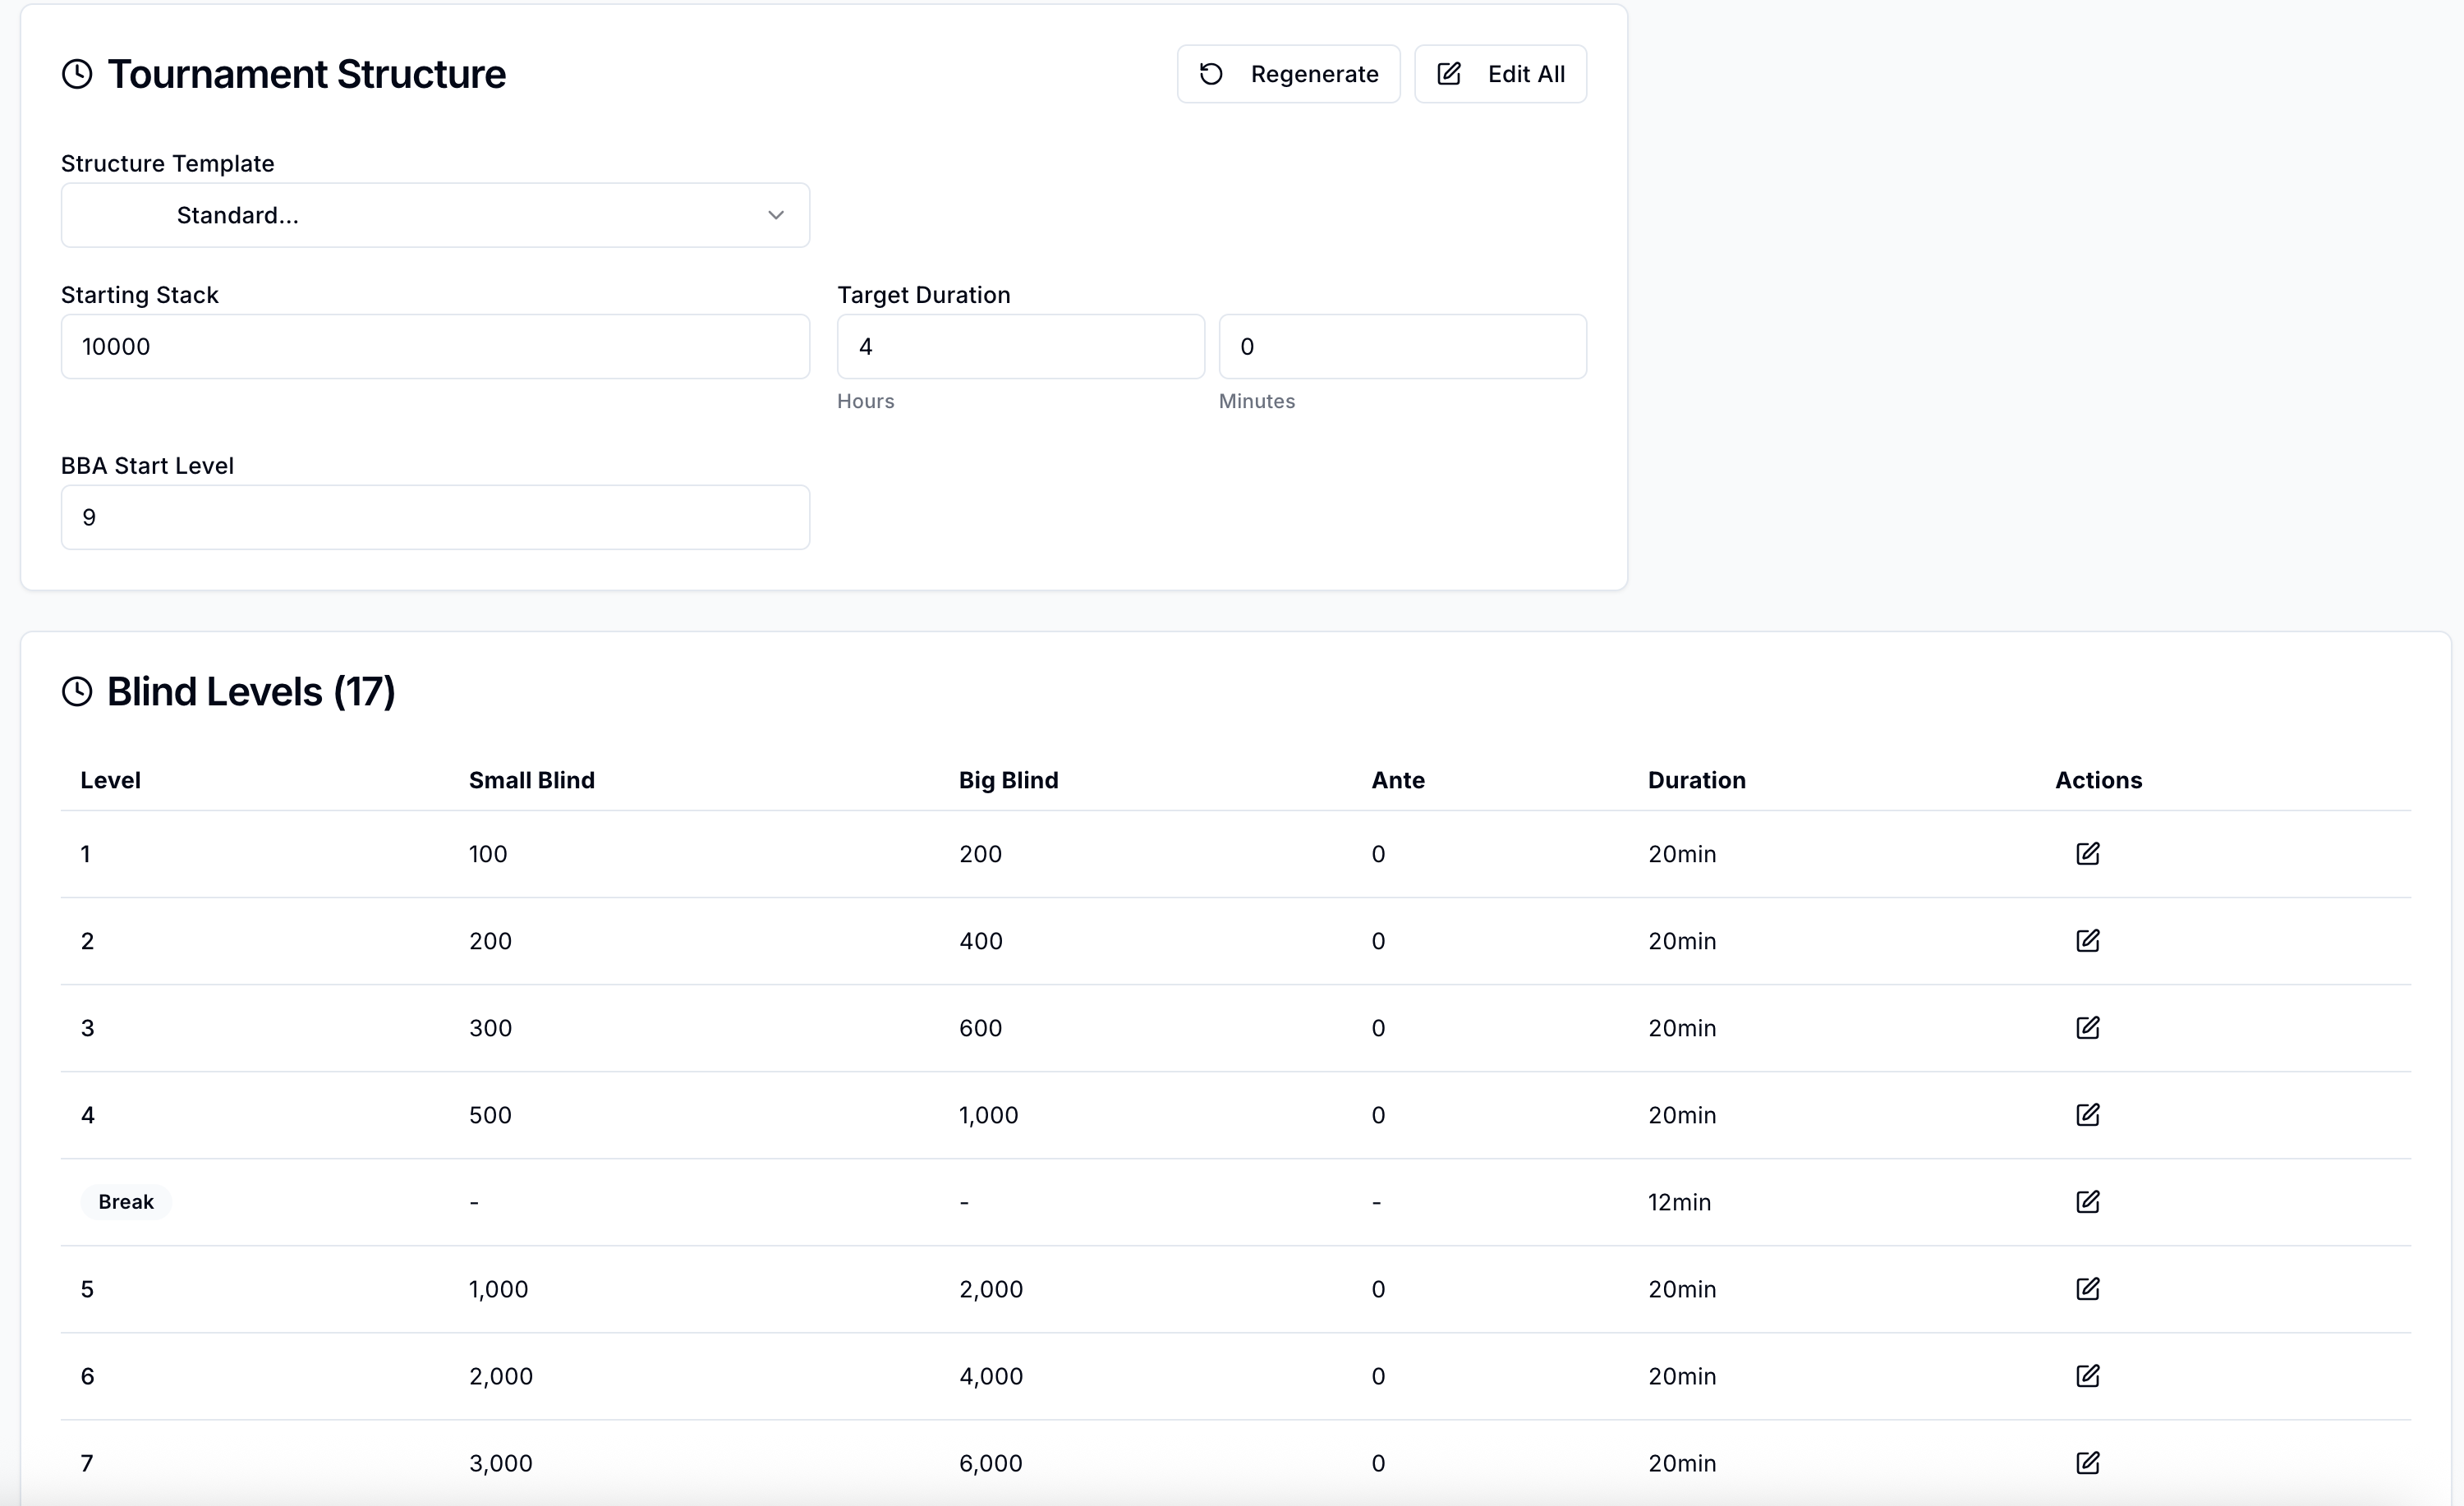Edit the level 4 blind row
The height and width of the screenshot is (1506, 2464).
pyautogui.click(x=2087, y=1115)
